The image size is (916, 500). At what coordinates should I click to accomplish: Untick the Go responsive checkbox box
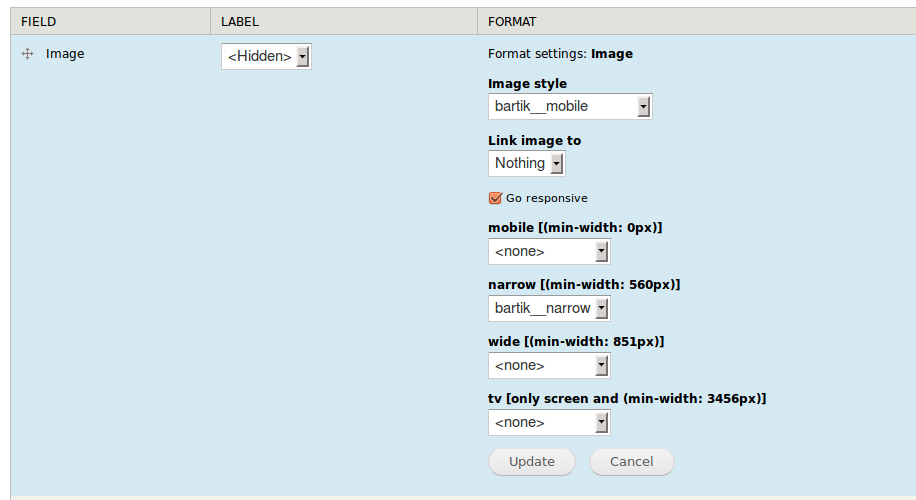(495, 198)
